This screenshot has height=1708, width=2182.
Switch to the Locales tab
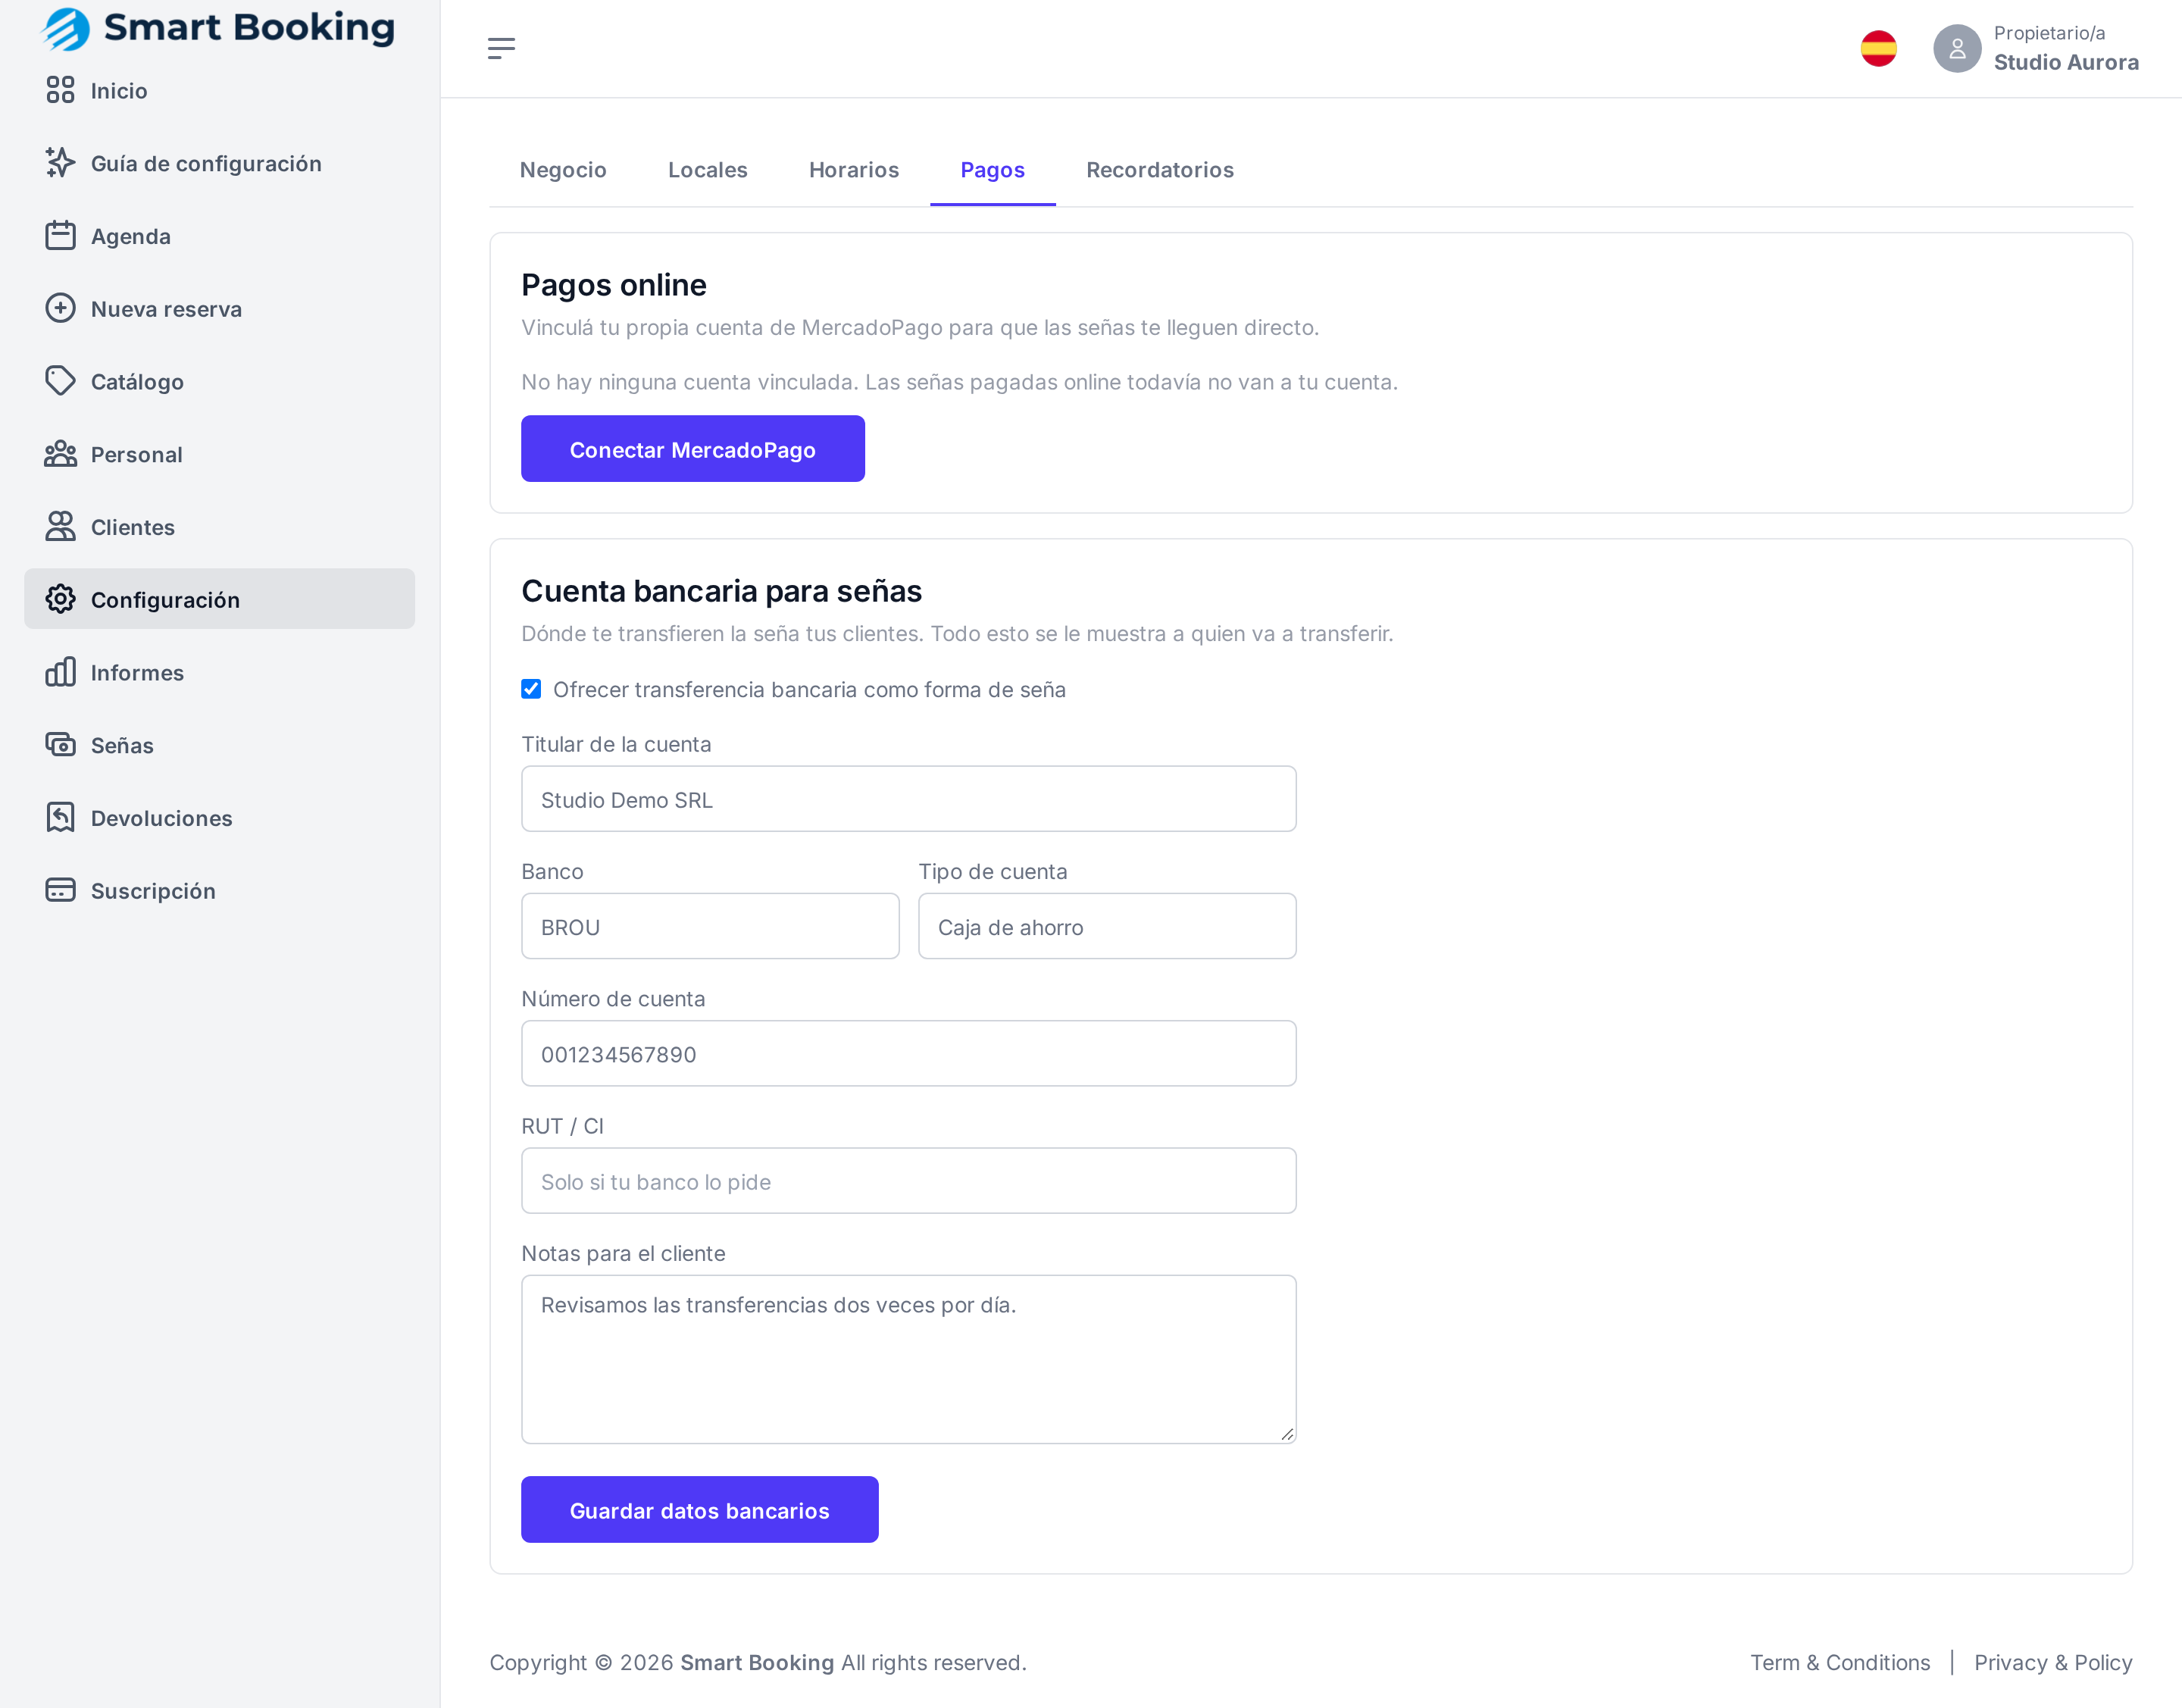pos(708,170)
